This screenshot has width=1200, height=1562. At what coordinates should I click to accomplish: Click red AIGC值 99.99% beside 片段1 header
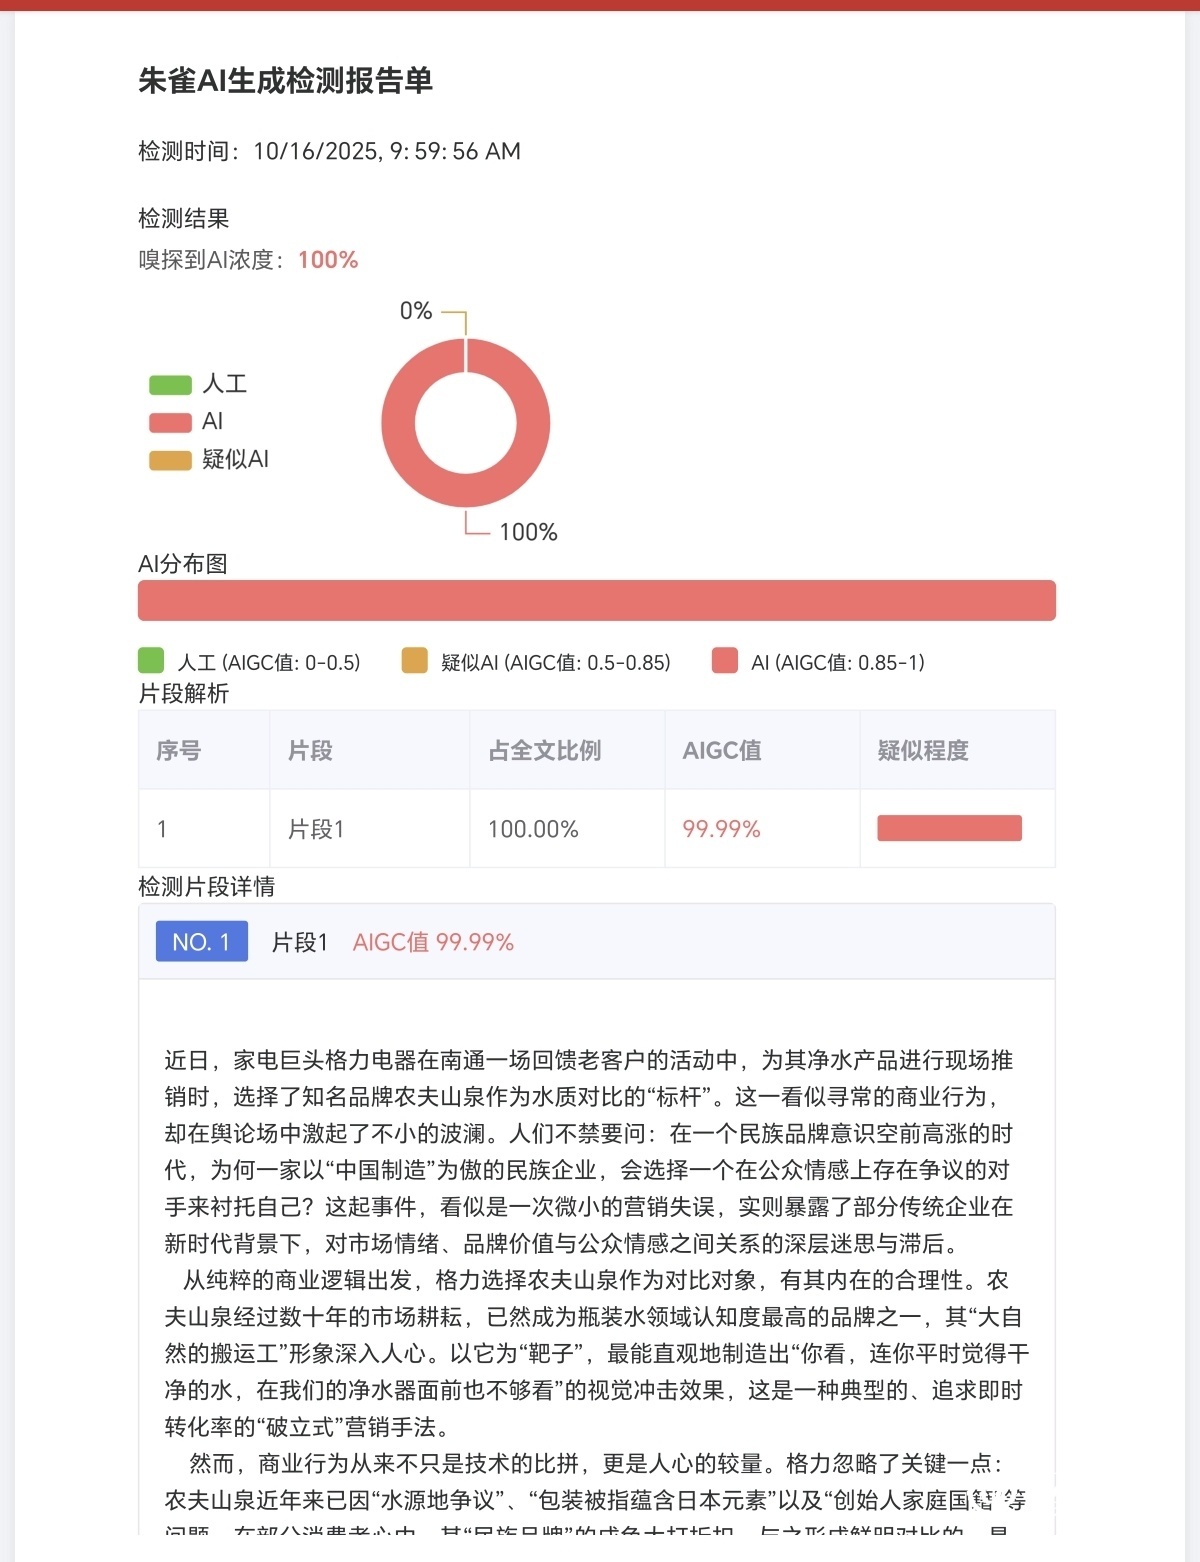click(x=433, y=942)
